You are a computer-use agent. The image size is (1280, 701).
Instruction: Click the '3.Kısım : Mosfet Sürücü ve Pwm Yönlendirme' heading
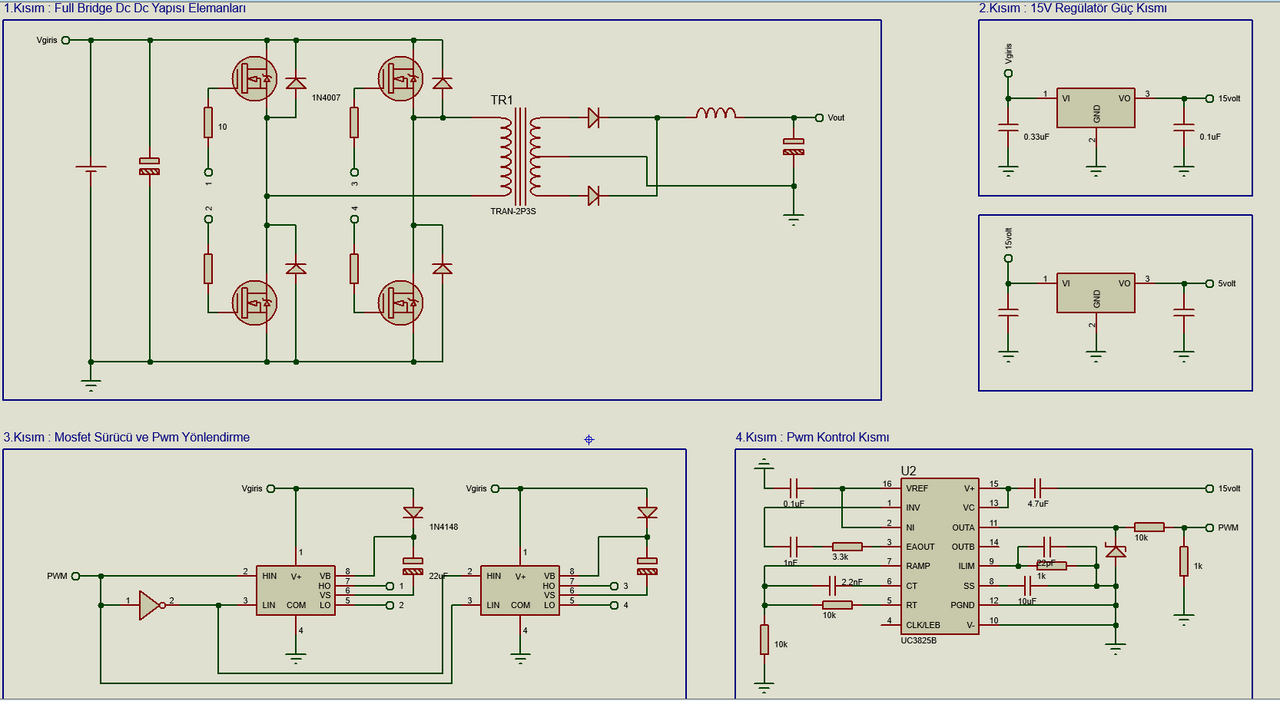(x=127, y=438)
